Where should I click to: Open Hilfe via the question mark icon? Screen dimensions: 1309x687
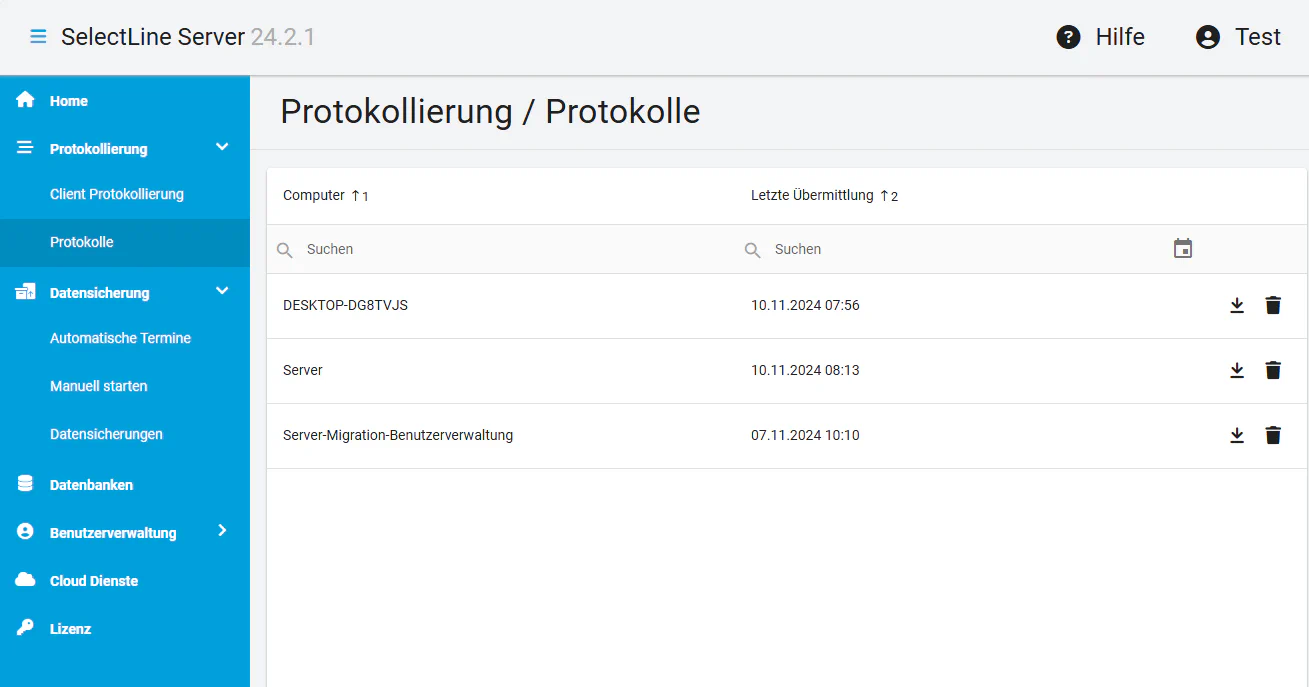click(x=1068, y=36)
